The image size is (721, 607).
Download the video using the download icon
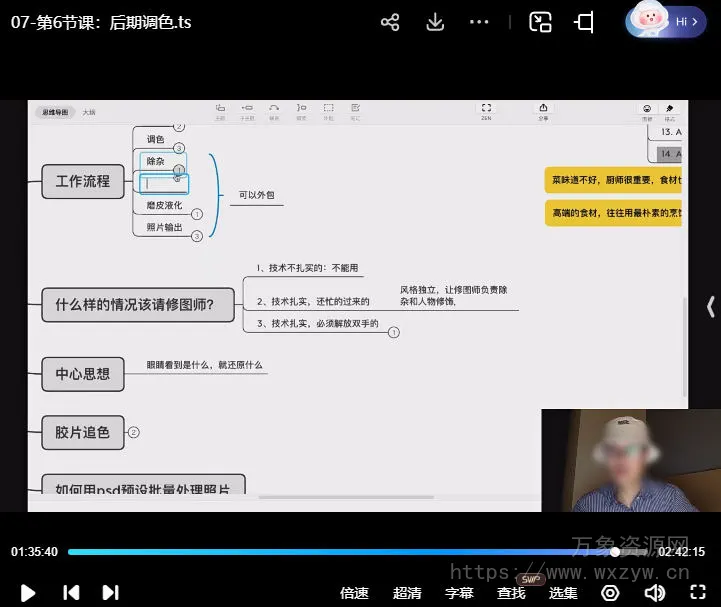click(x=435, y=22)
